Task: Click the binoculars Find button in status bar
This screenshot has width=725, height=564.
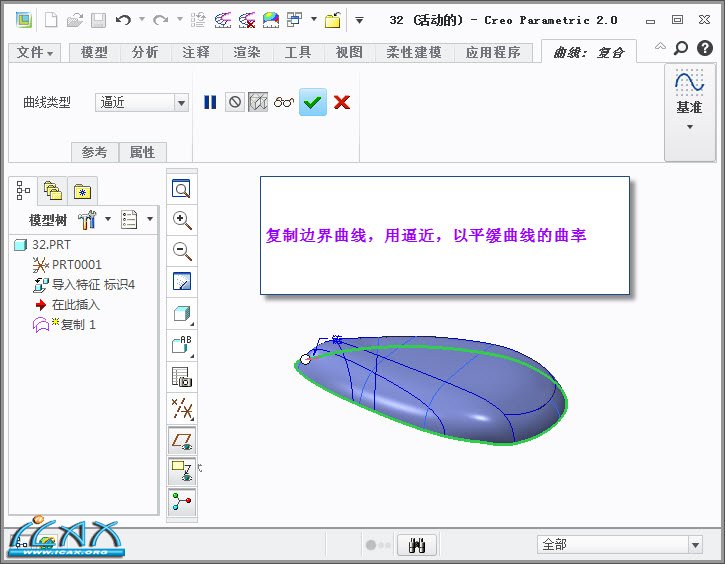Action: (x=417, y=545)
